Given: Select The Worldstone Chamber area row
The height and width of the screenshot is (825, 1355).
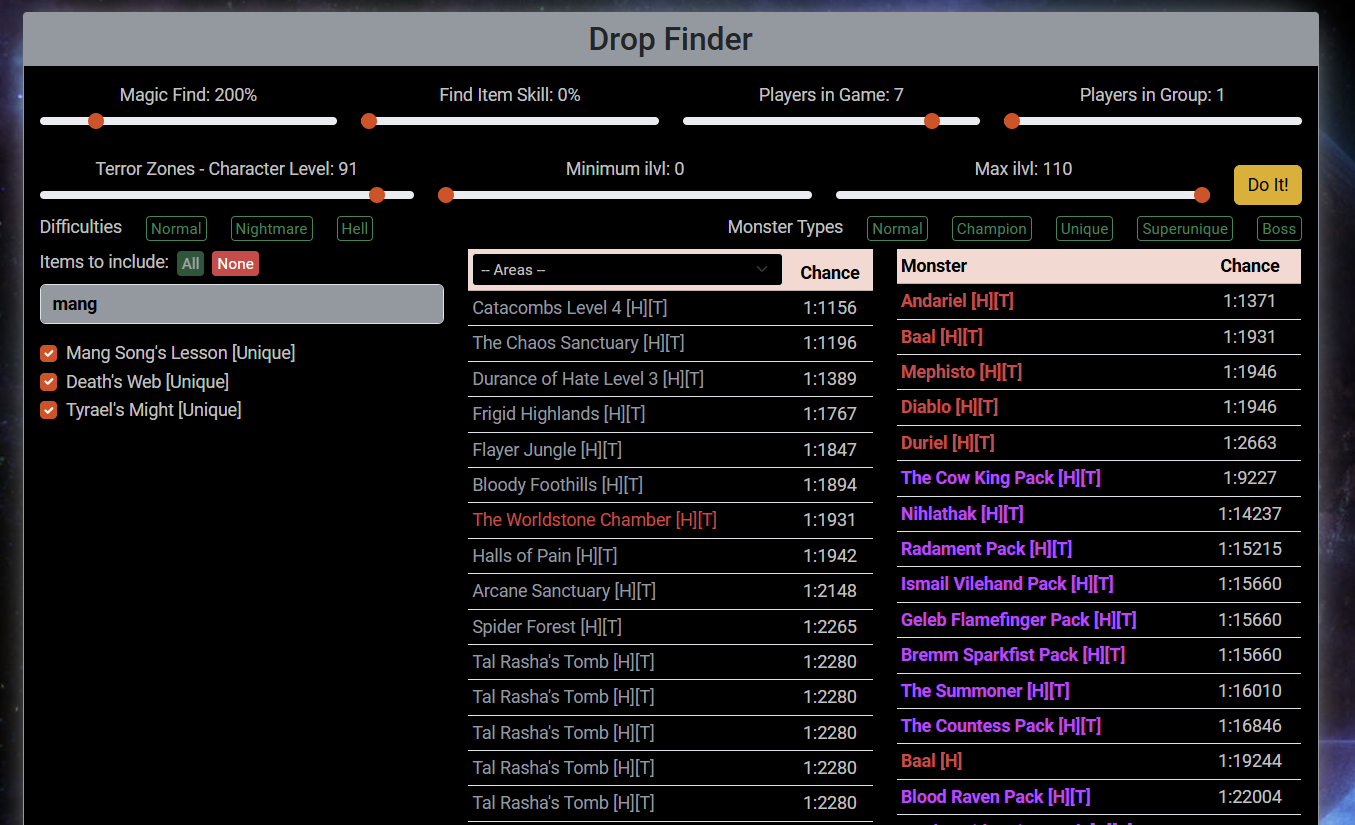Looking at the screenshot, I should click(x=594, y=520).
